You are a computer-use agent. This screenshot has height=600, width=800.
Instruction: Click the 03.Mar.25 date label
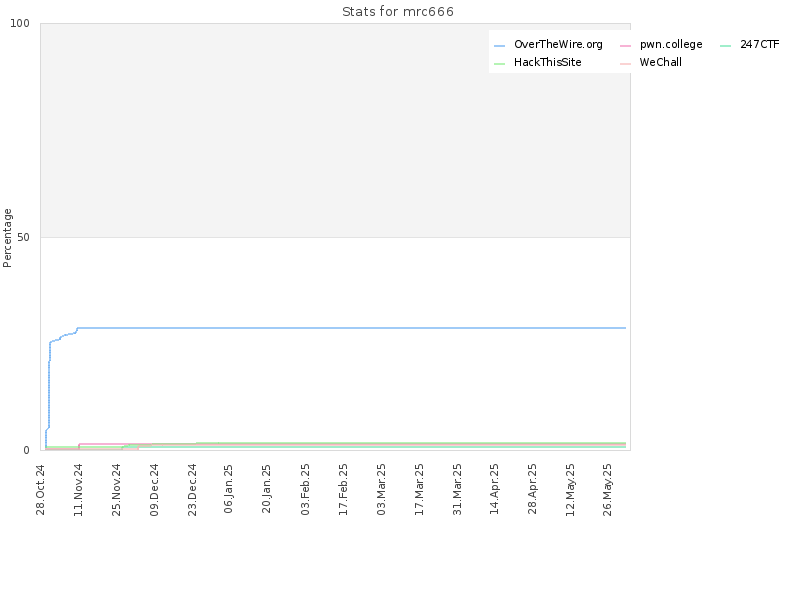click(381, 489)
